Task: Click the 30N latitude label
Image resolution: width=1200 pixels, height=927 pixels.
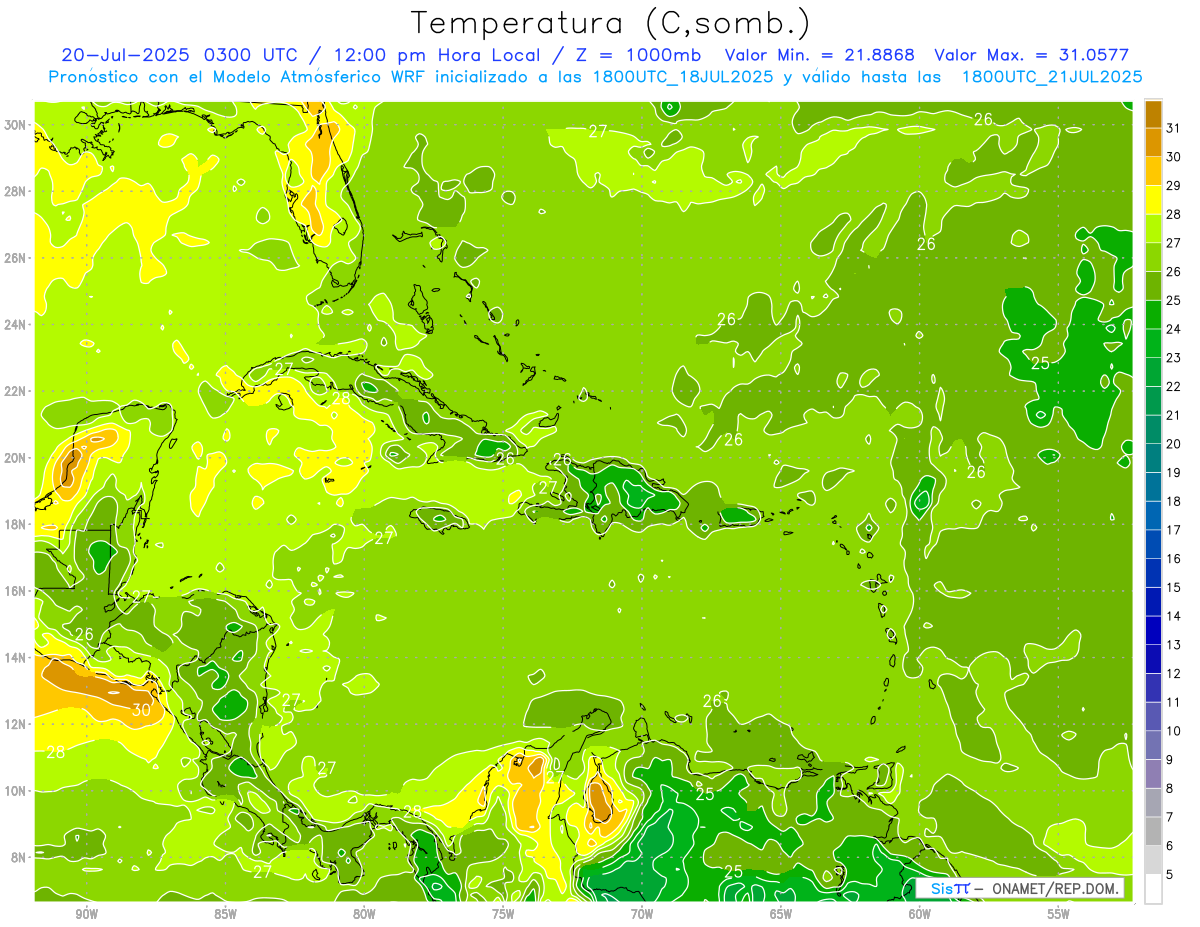Action: (16, 125)
